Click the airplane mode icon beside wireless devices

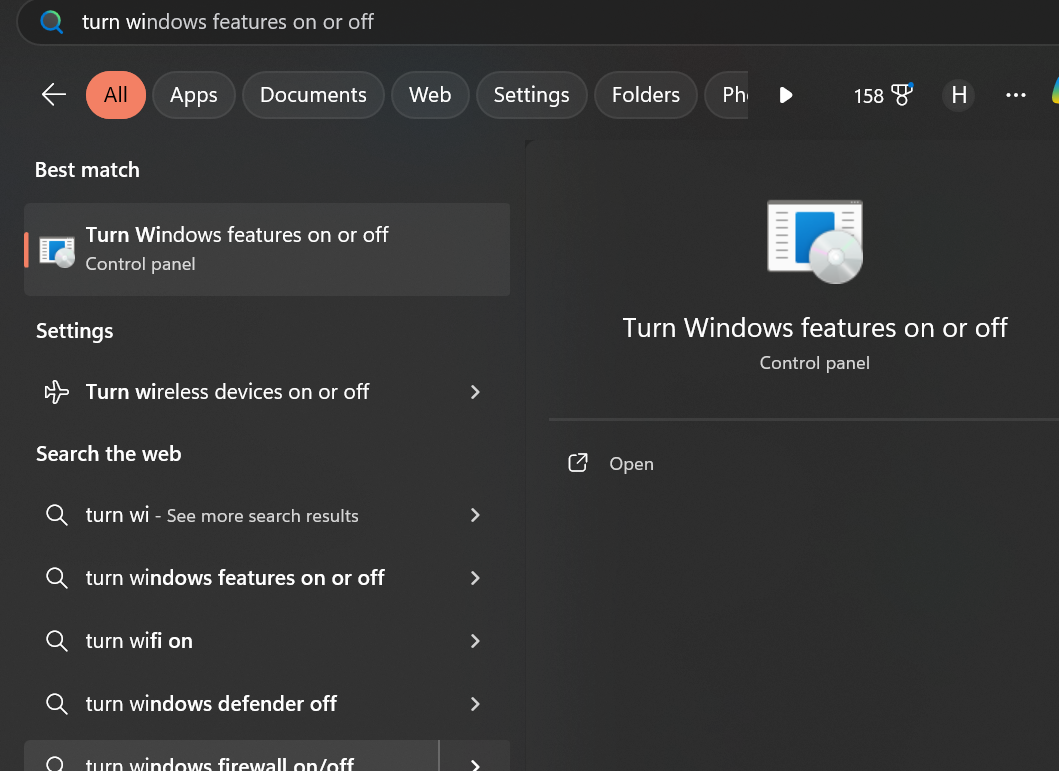[57, 392]
